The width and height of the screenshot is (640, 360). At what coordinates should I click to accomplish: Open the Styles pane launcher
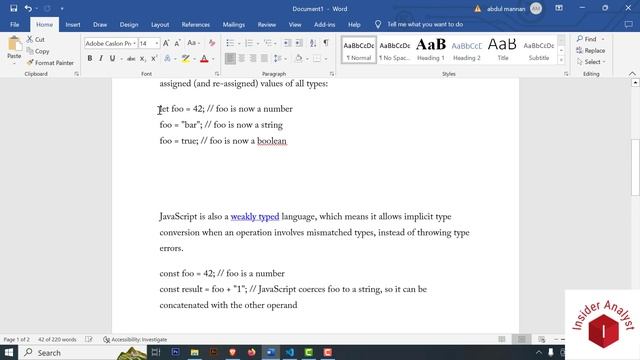pos(566,74)
